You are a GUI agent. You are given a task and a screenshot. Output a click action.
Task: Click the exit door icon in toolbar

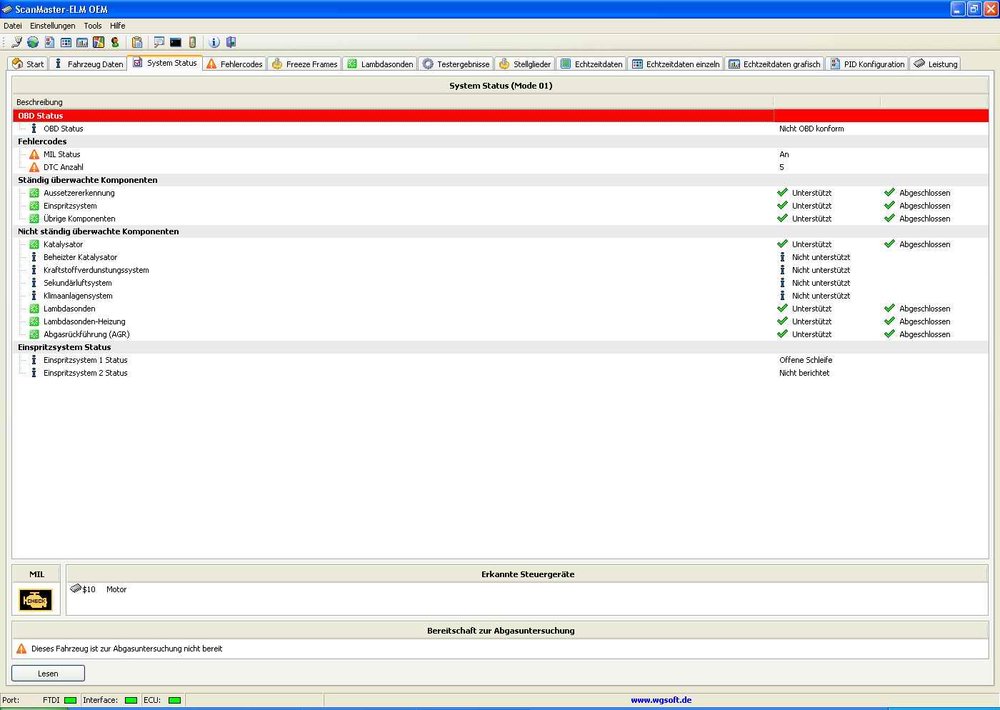click(x=230, y=43)
